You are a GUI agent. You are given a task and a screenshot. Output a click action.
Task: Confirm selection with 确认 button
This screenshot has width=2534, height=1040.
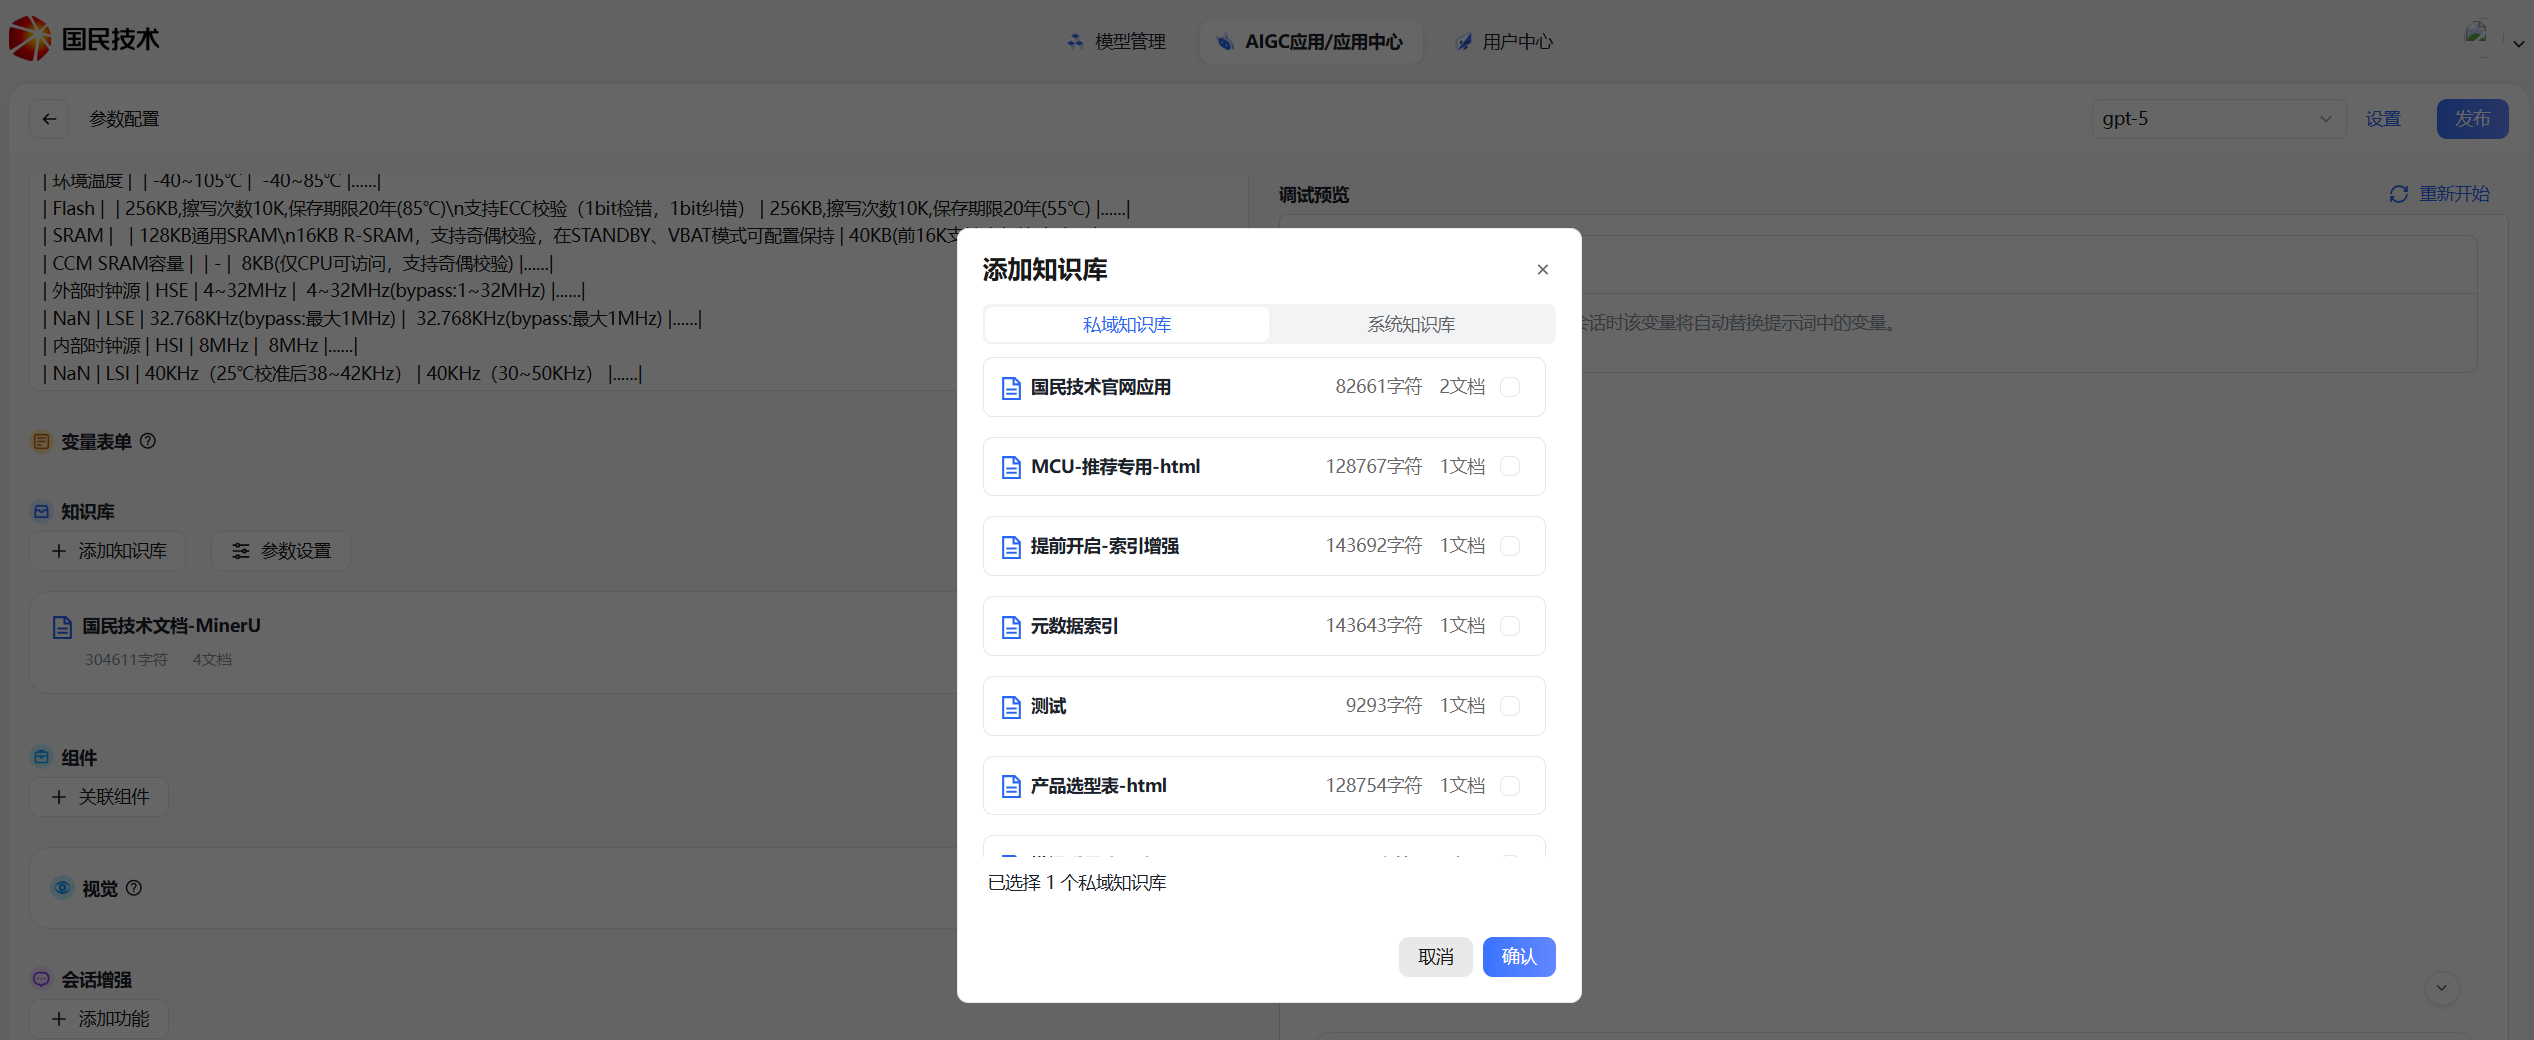1518,957
